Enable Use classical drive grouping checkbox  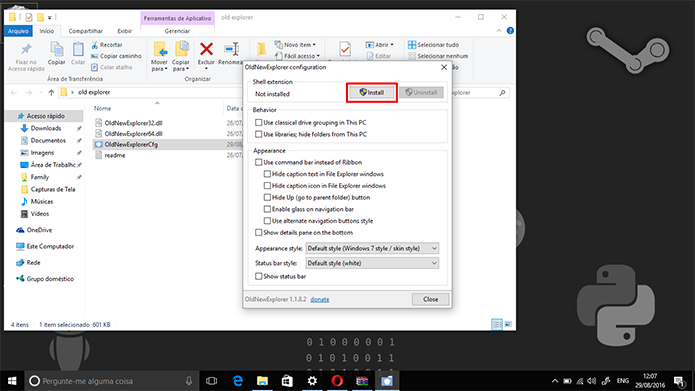click(x=258, y=122)
